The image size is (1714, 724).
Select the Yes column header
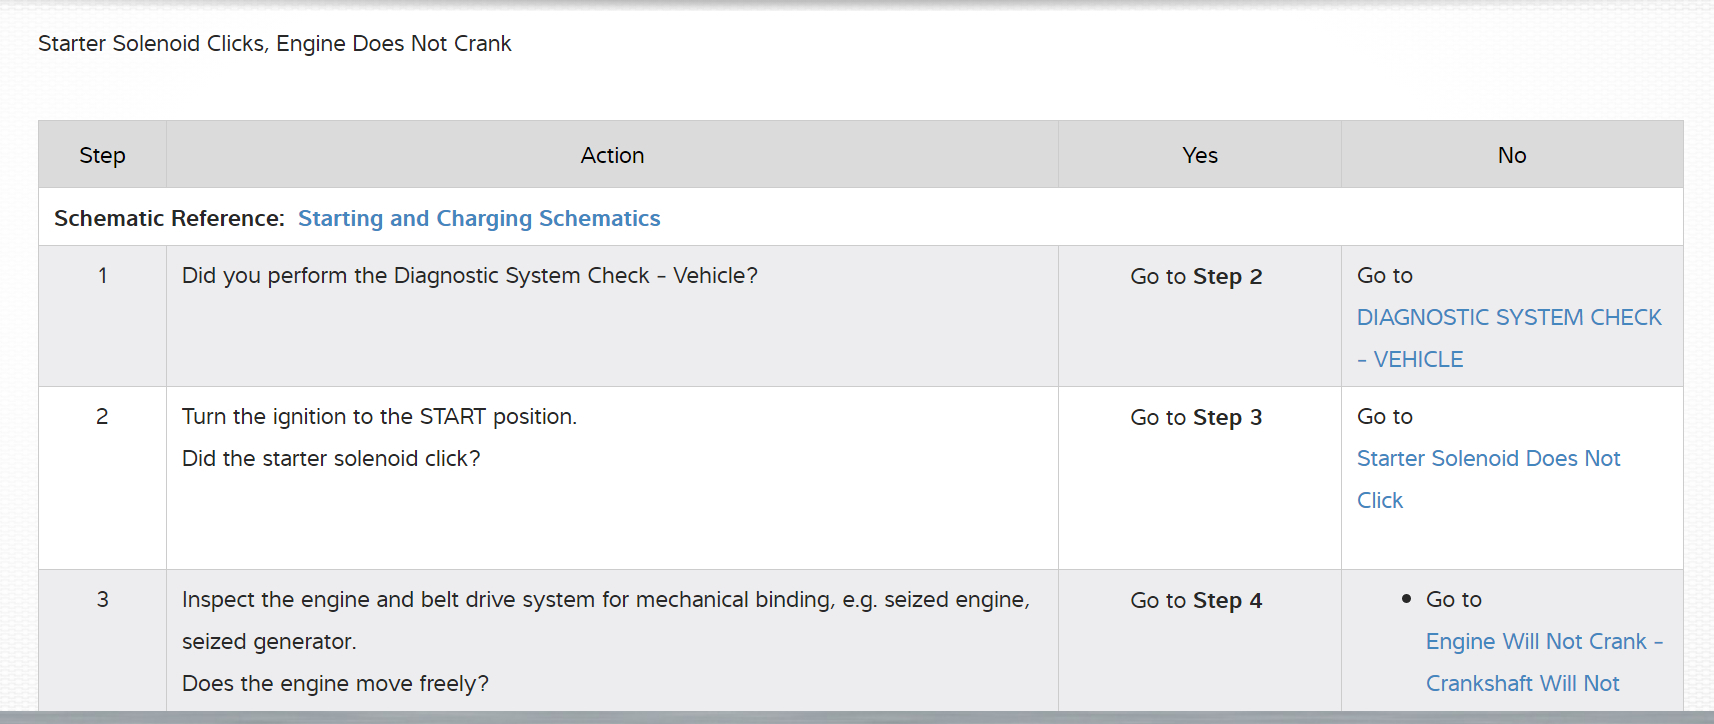pyautogui.click(x=1199, y=156)
